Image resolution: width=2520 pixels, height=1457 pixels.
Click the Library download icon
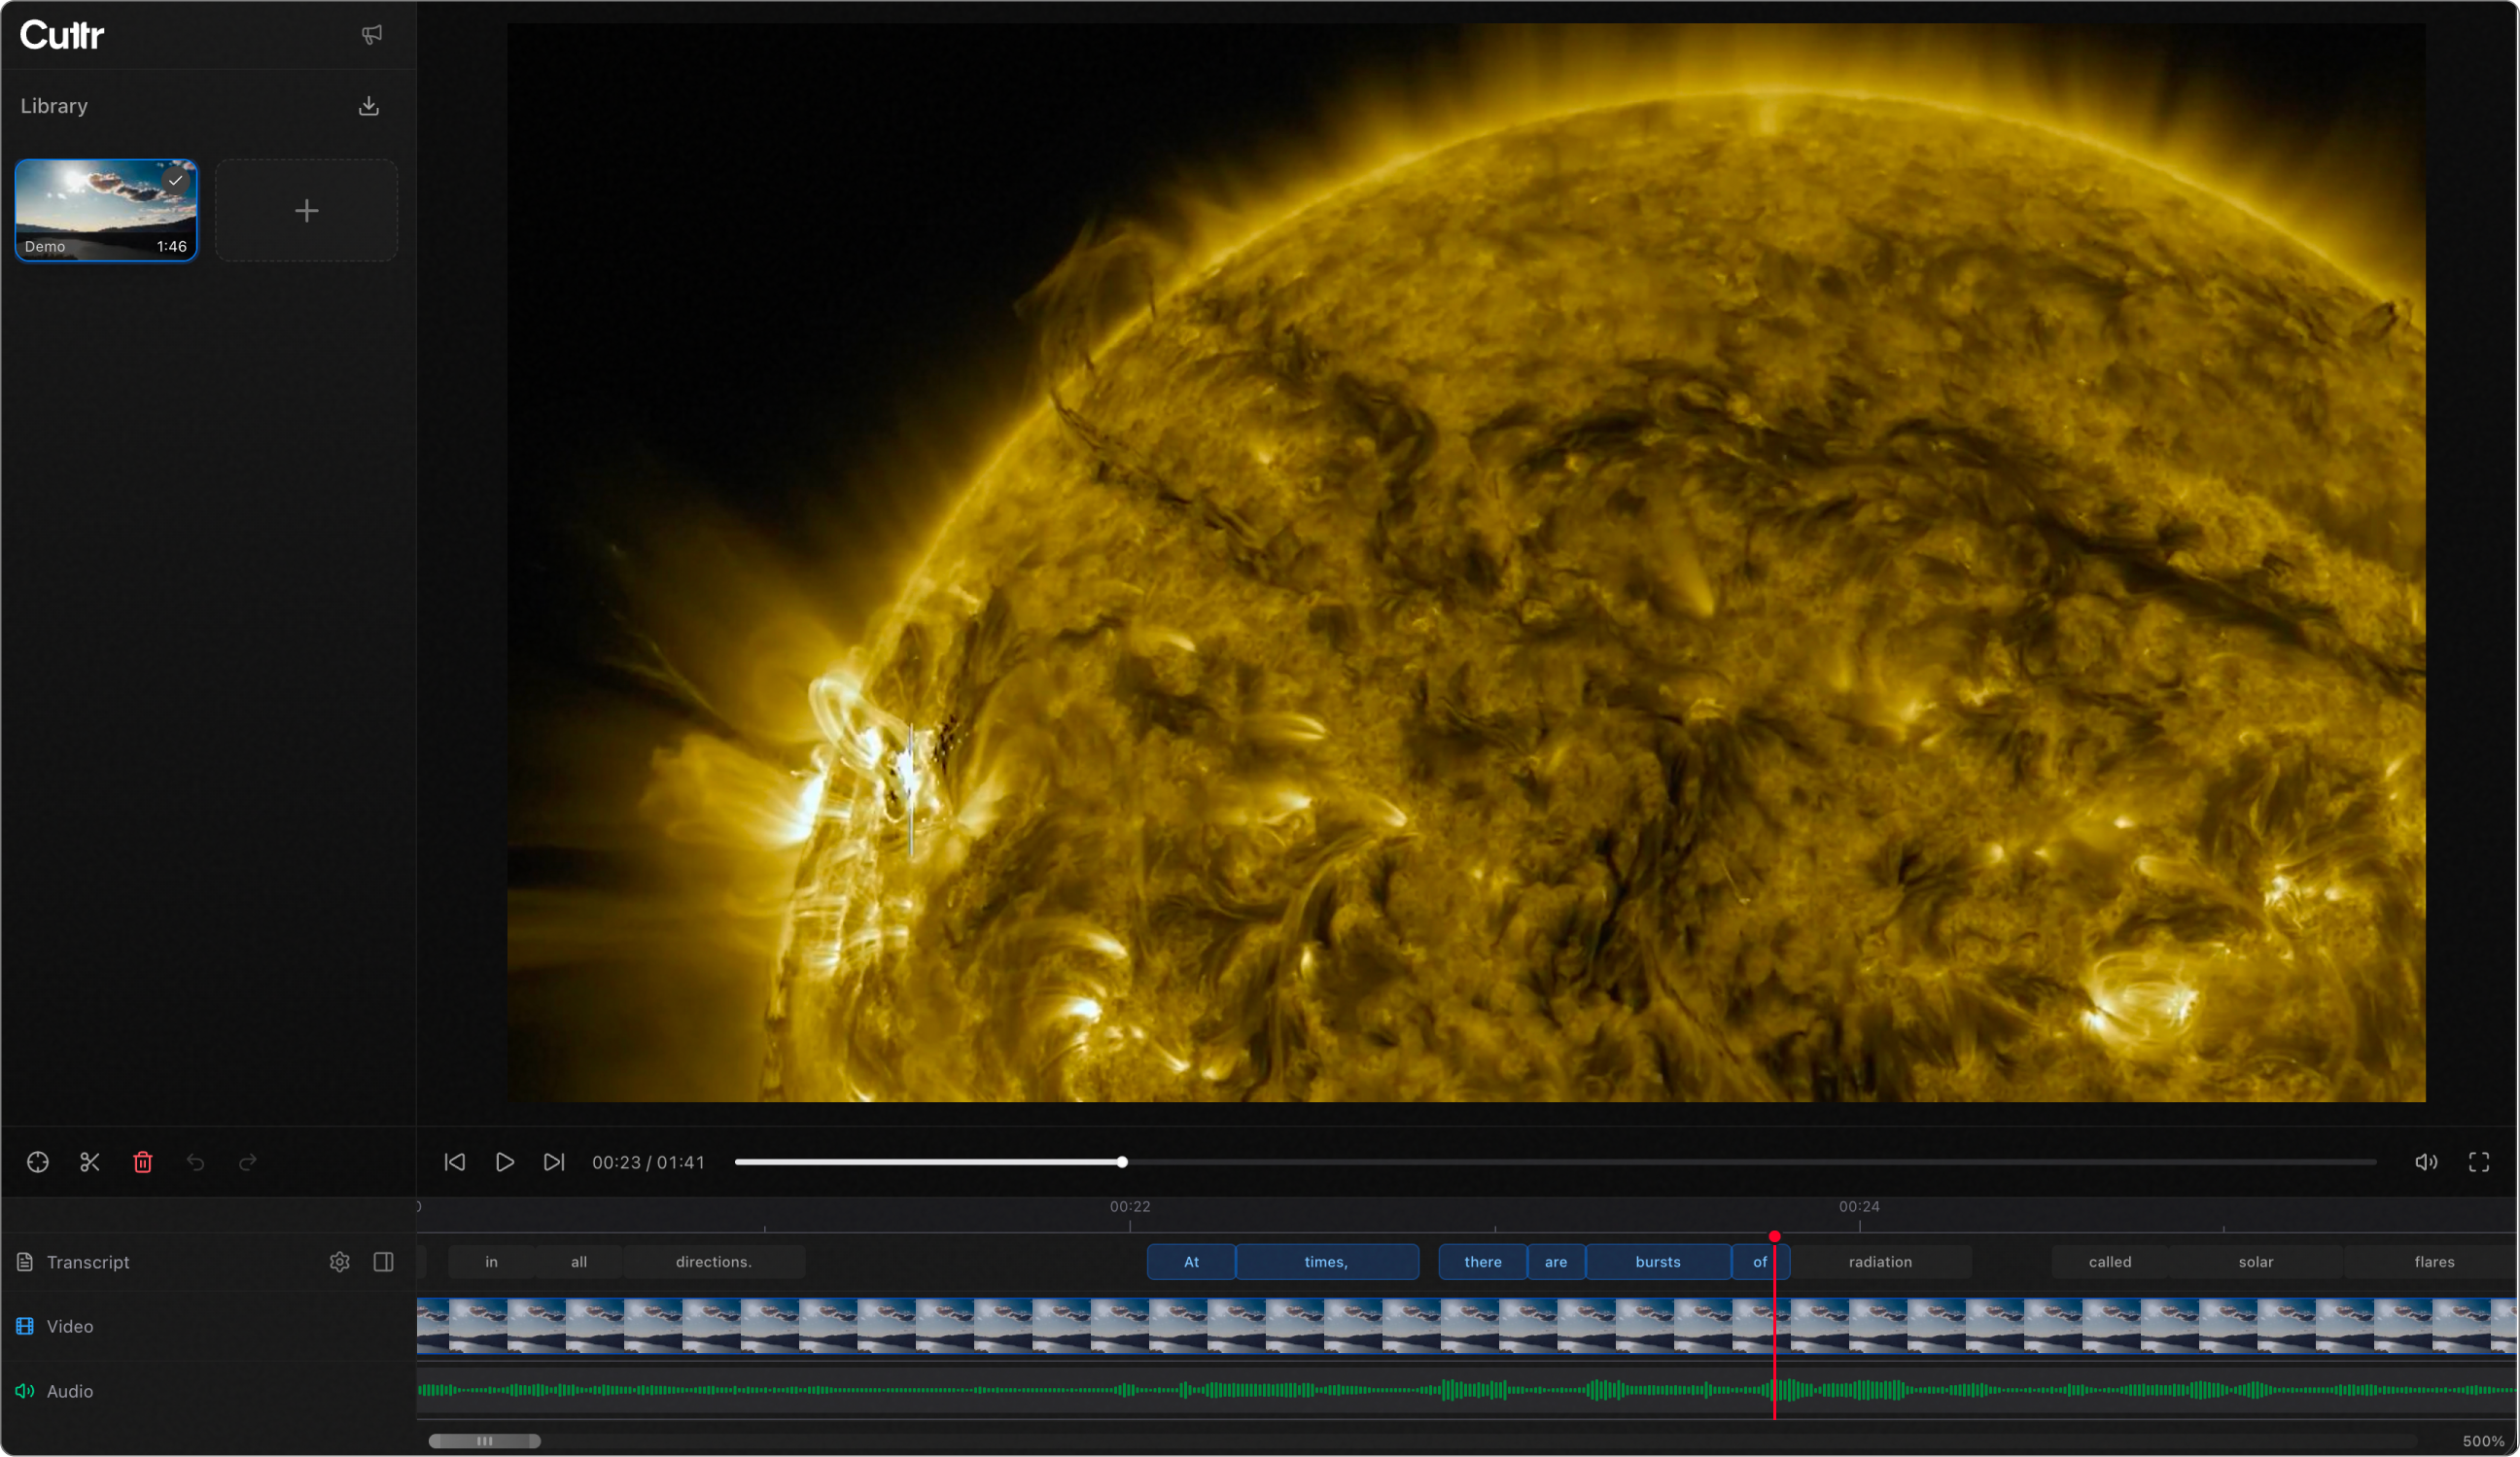coord(369,106)
